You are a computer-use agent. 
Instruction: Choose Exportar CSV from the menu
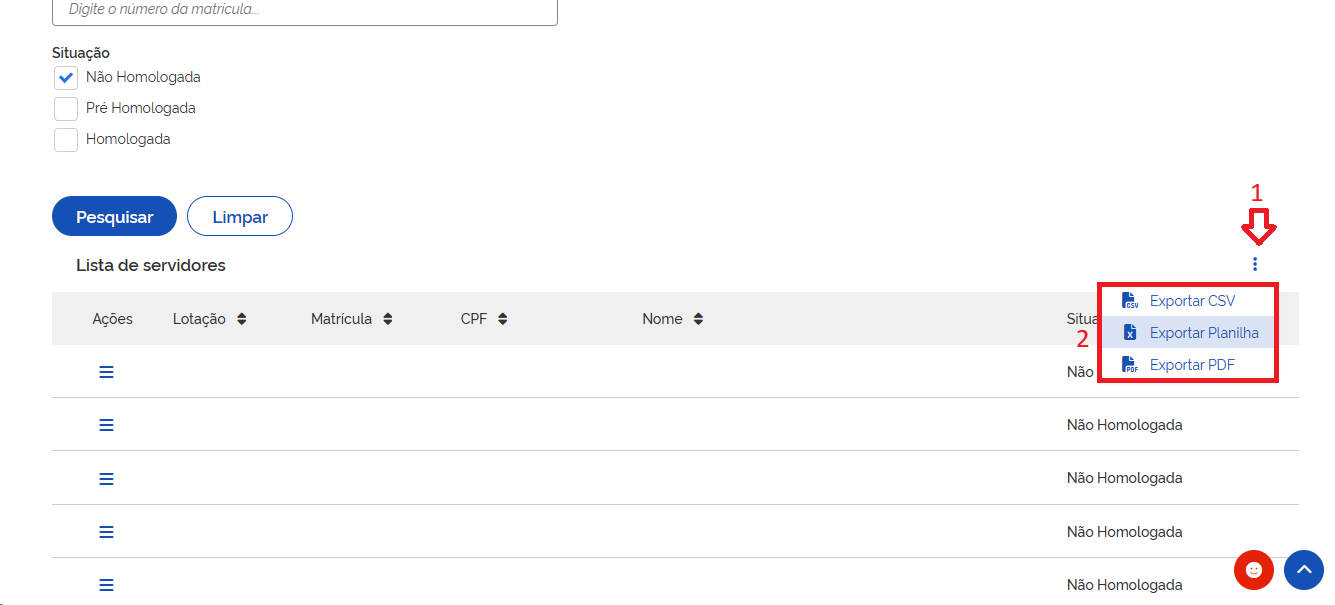1192,301
